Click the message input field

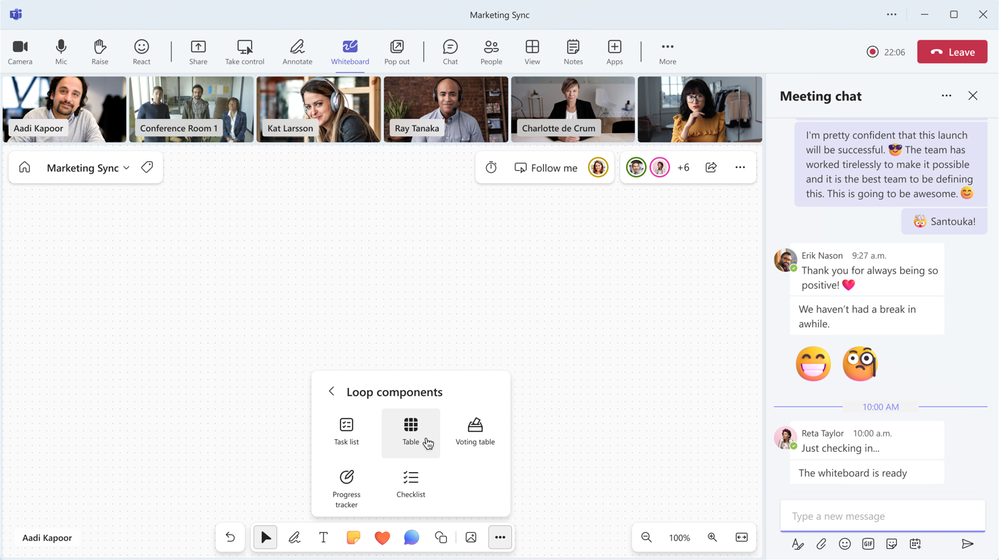(x=882, y=516)
